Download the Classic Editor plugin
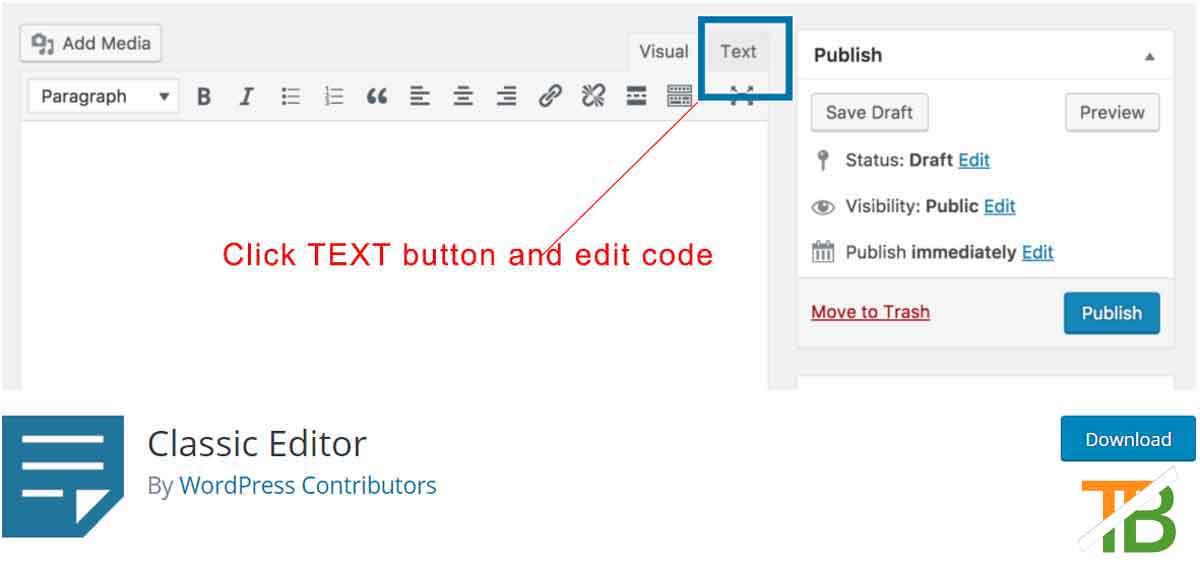Screen dimensions: 1200x568 click(x=1128, y=439)
